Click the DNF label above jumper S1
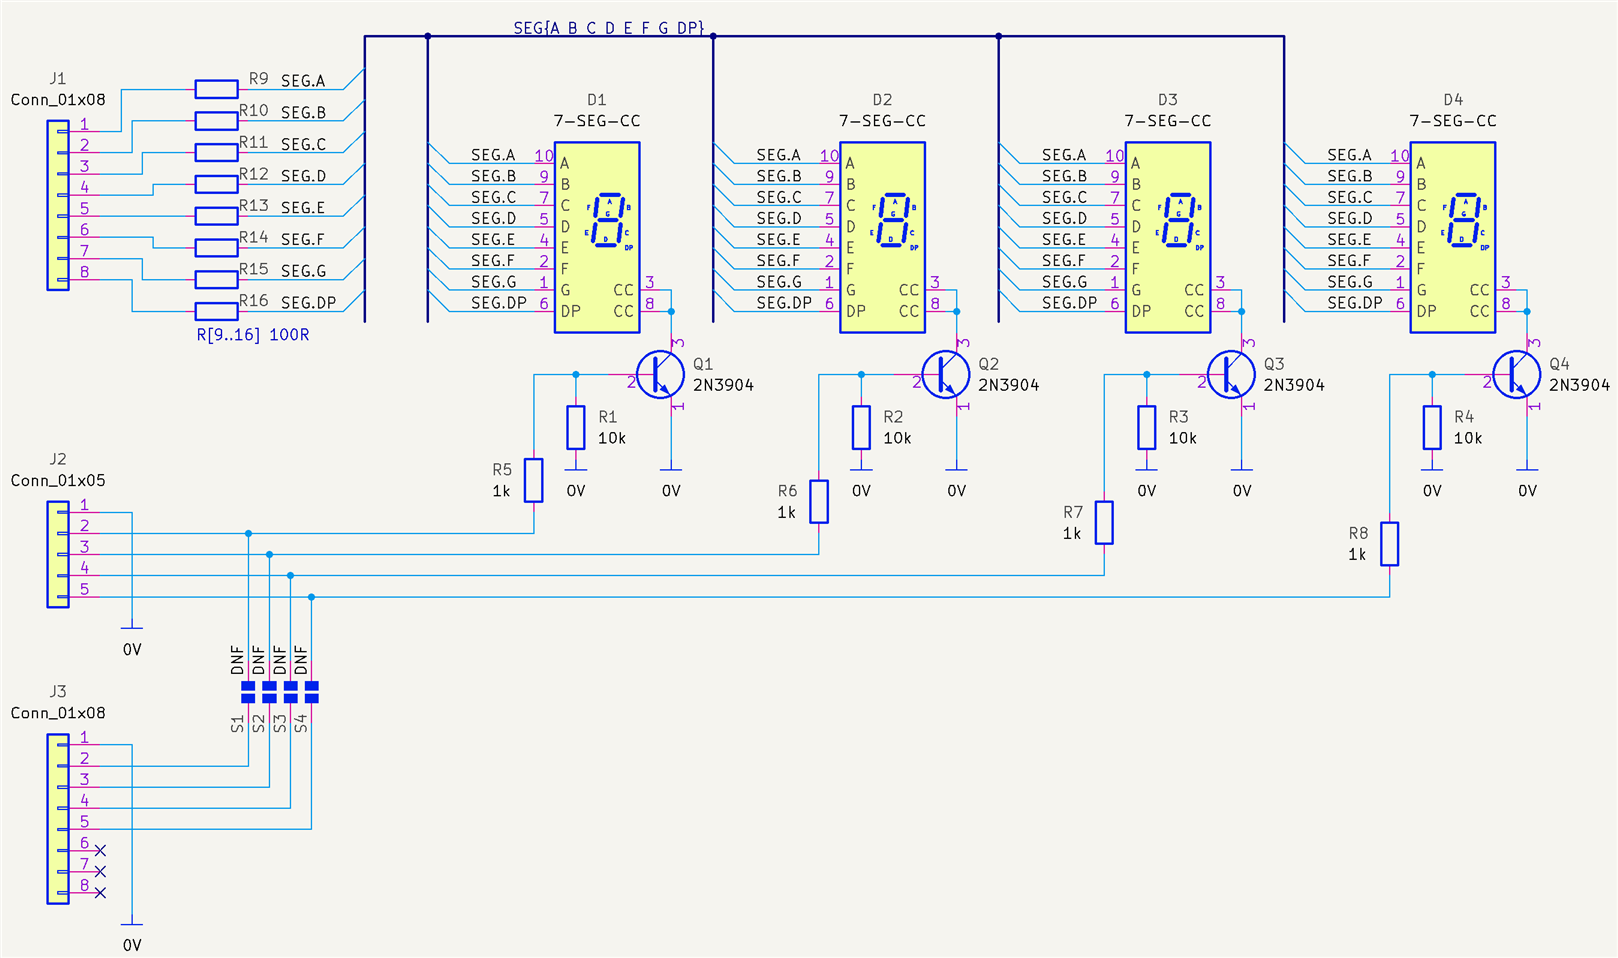The width and height of the screenshot is (1618, 958). pos(237,659)
